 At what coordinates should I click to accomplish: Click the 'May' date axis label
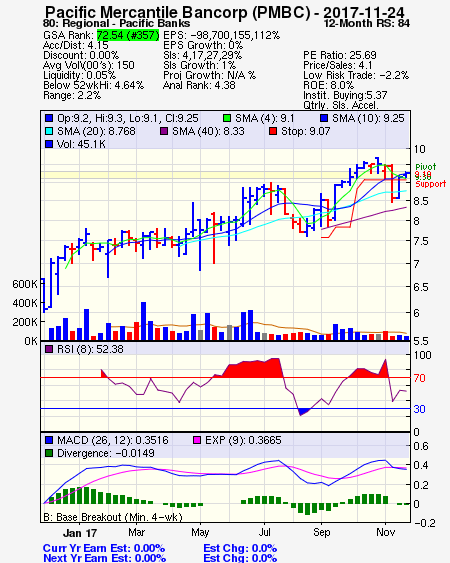(x=200, y=532)
